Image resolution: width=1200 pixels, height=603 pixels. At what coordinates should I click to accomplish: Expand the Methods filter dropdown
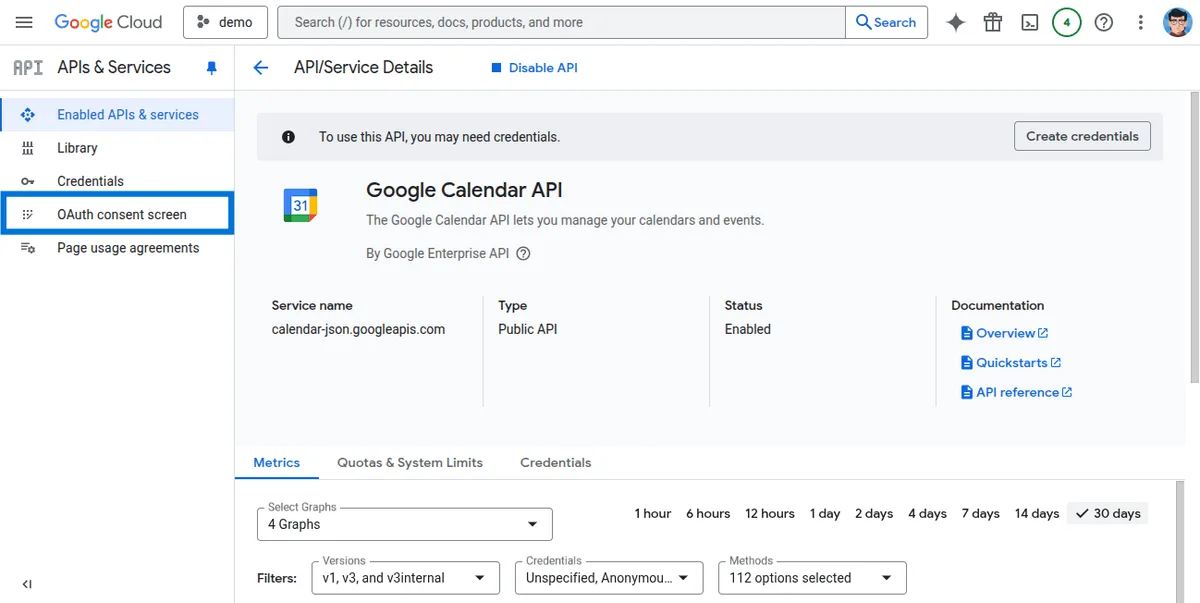(x=812, y=577)
